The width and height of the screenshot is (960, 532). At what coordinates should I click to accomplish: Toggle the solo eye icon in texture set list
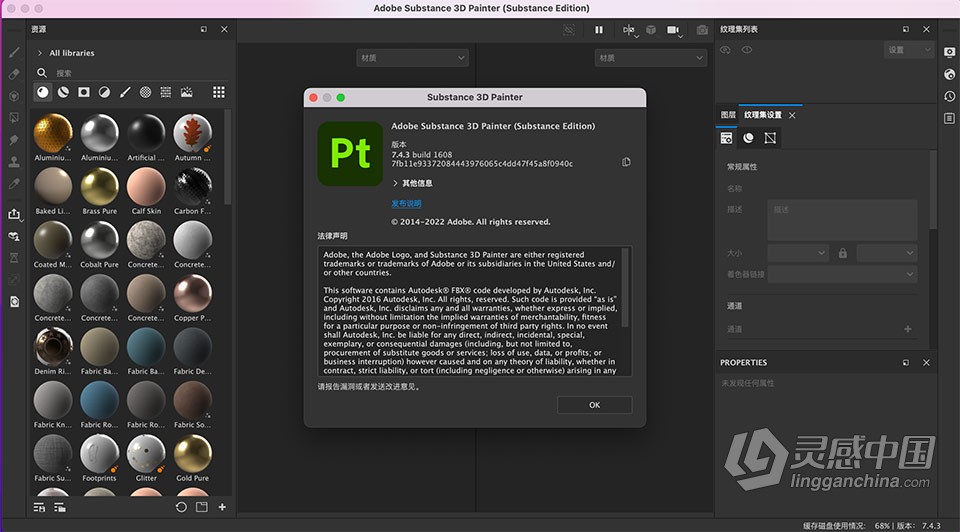pos(747,50)
